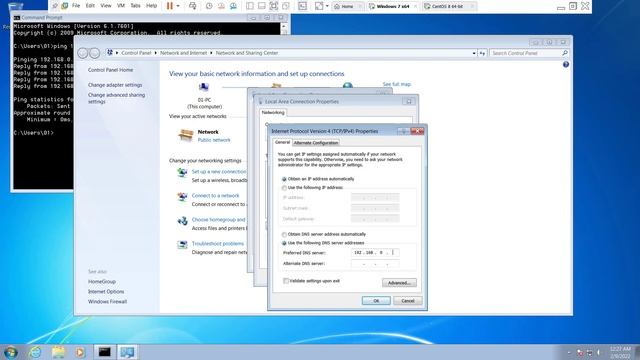
Task: Open the VMware Tabs menu
Action: pyautogui.click(x=136, y=6)
